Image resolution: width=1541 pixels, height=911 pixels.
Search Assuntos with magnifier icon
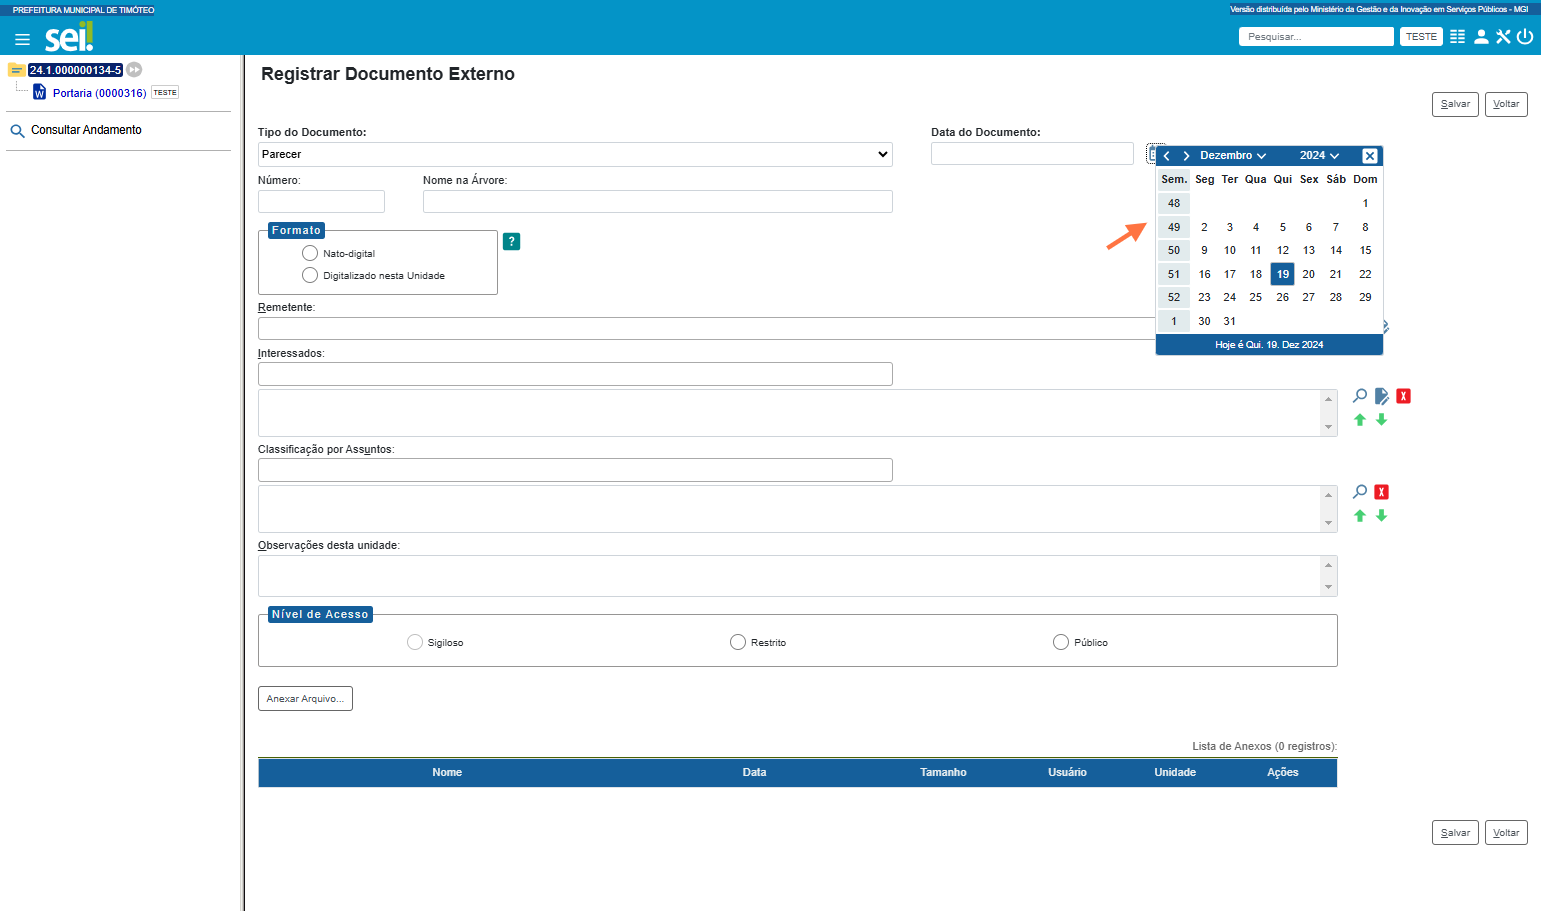point(1360,492)
